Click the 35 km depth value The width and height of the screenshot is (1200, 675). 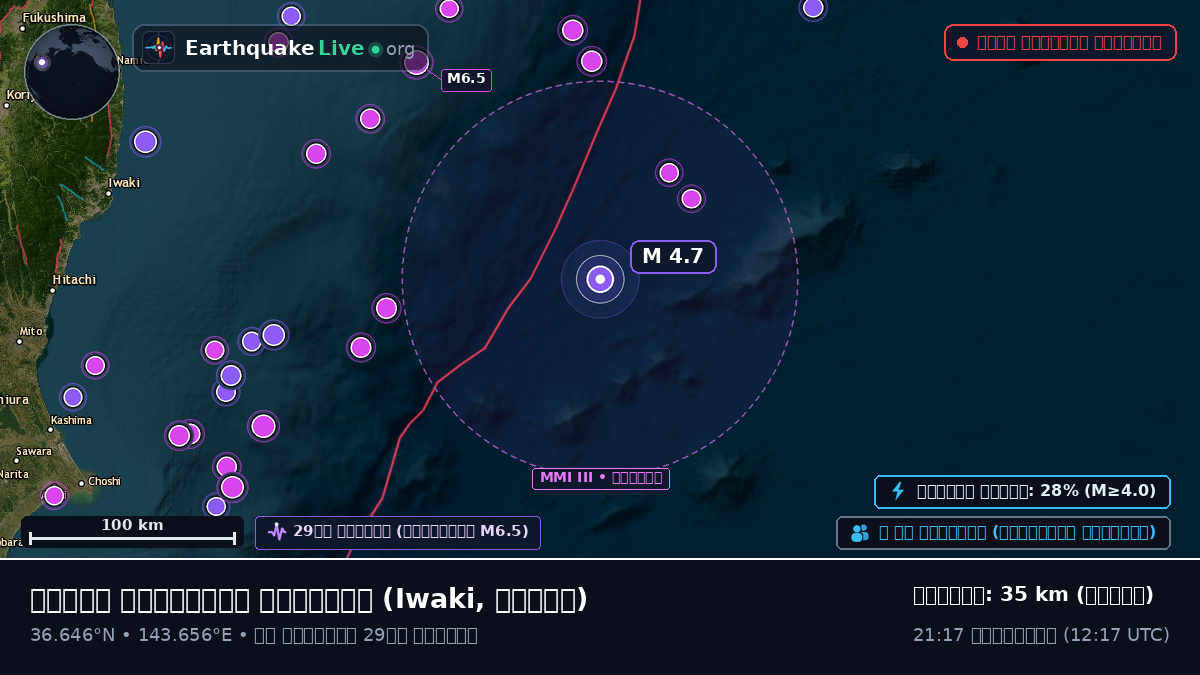pyautogui.click(x=1034, y=595)
